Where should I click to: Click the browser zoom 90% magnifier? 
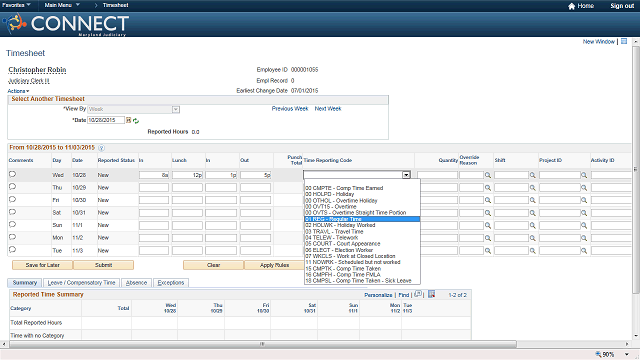point(598,354)
